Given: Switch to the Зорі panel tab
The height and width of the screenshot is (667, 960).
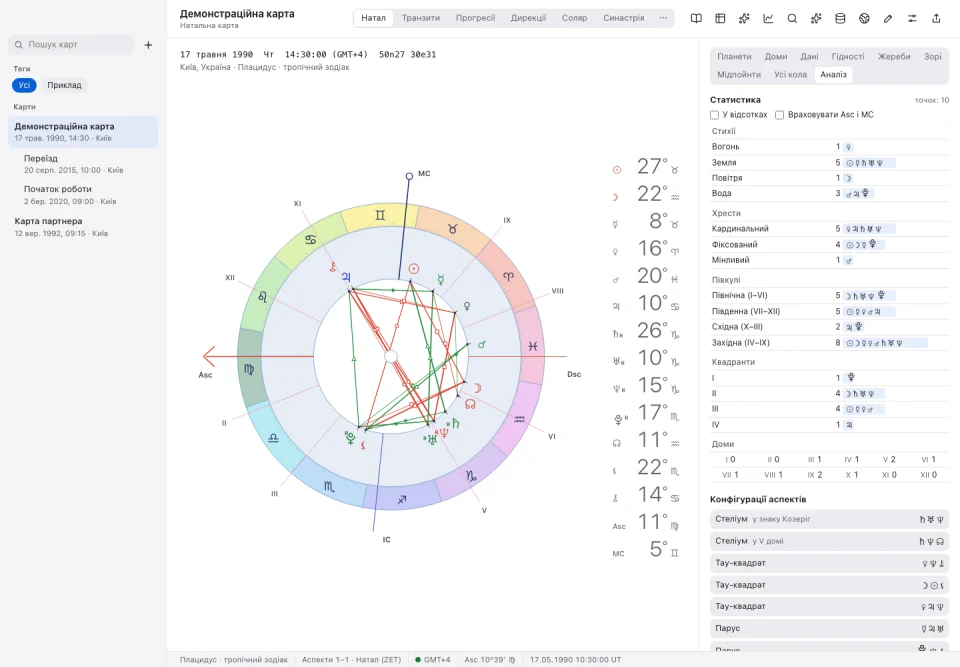Looking at the screenshot, I should pos(932,56).
